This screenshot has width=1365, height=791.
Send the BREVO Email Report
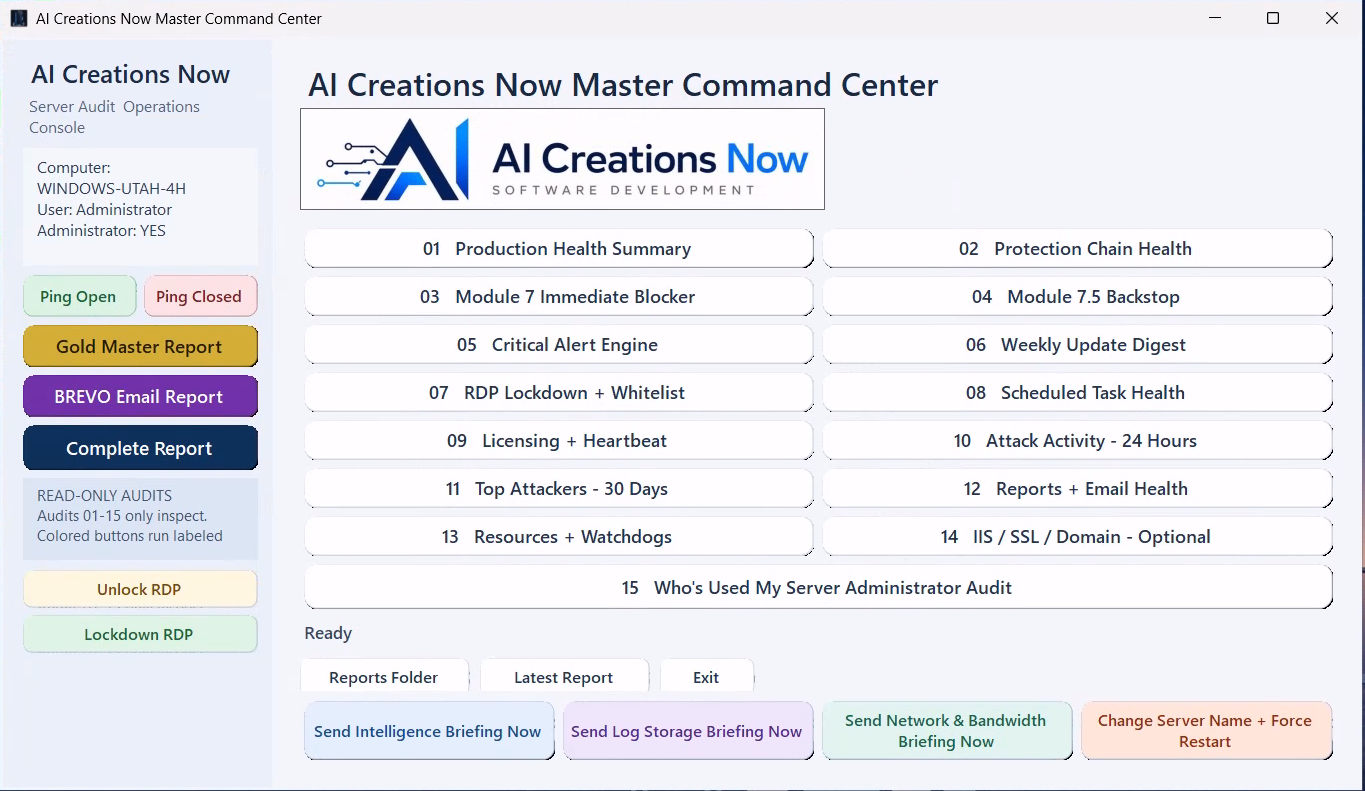(140, 397)
